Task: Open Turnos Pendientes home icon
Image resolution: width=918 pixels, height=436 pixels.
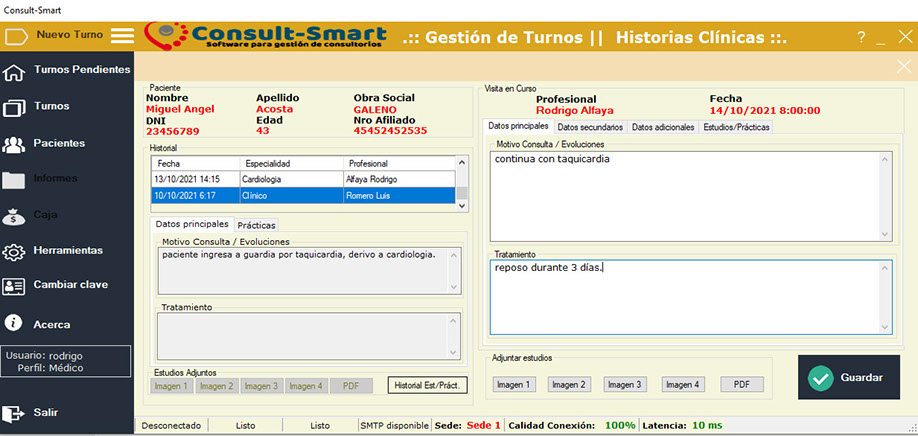Action: [x=14, y=71]
